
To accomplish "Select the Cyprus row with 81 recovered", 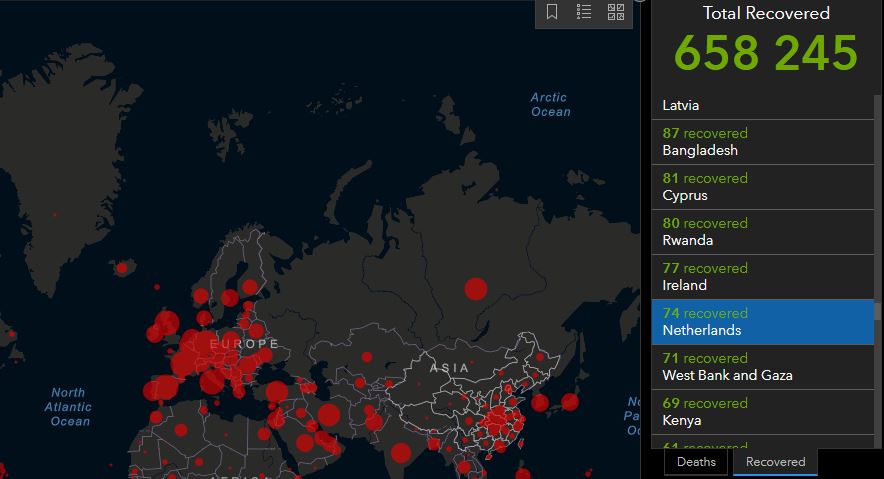I will pos(763,187).
